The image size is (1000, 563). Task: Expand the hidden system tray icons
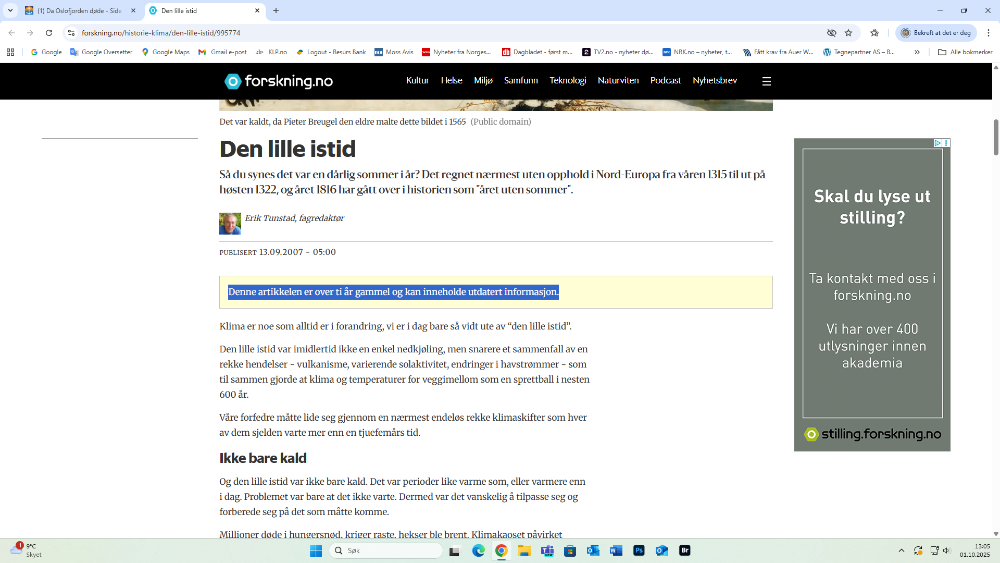tap(901, 550)
